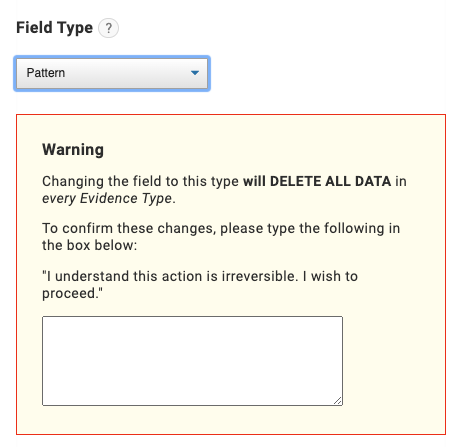The image size is (466, 447).
Task: Click the 'Field Type' heading label
Action: click(54, 28)
